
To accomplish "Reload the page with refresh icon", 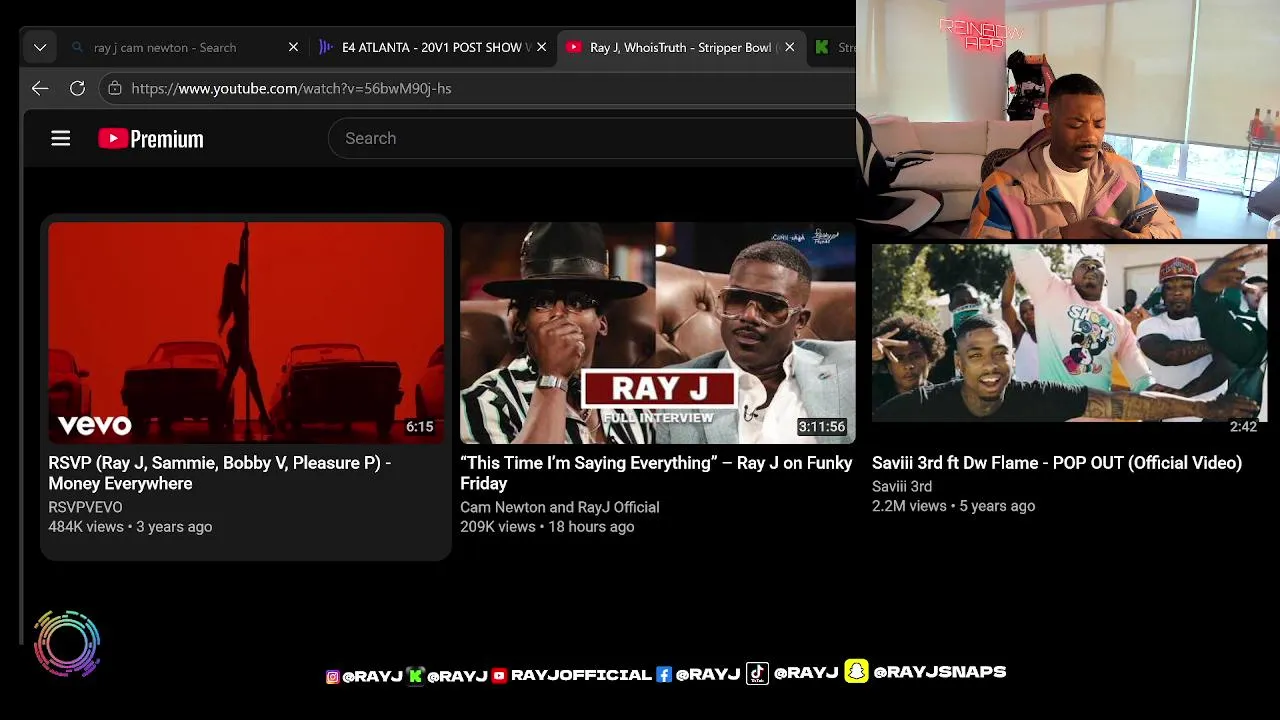I will (77, 88).
